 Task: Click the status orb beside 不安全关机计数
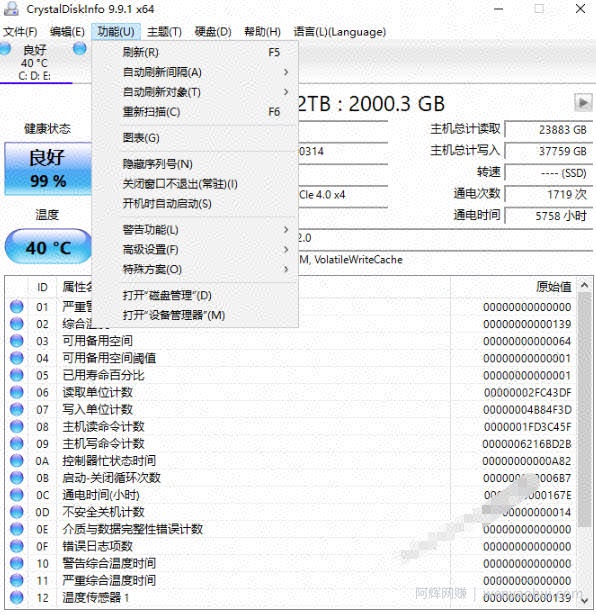16,512
